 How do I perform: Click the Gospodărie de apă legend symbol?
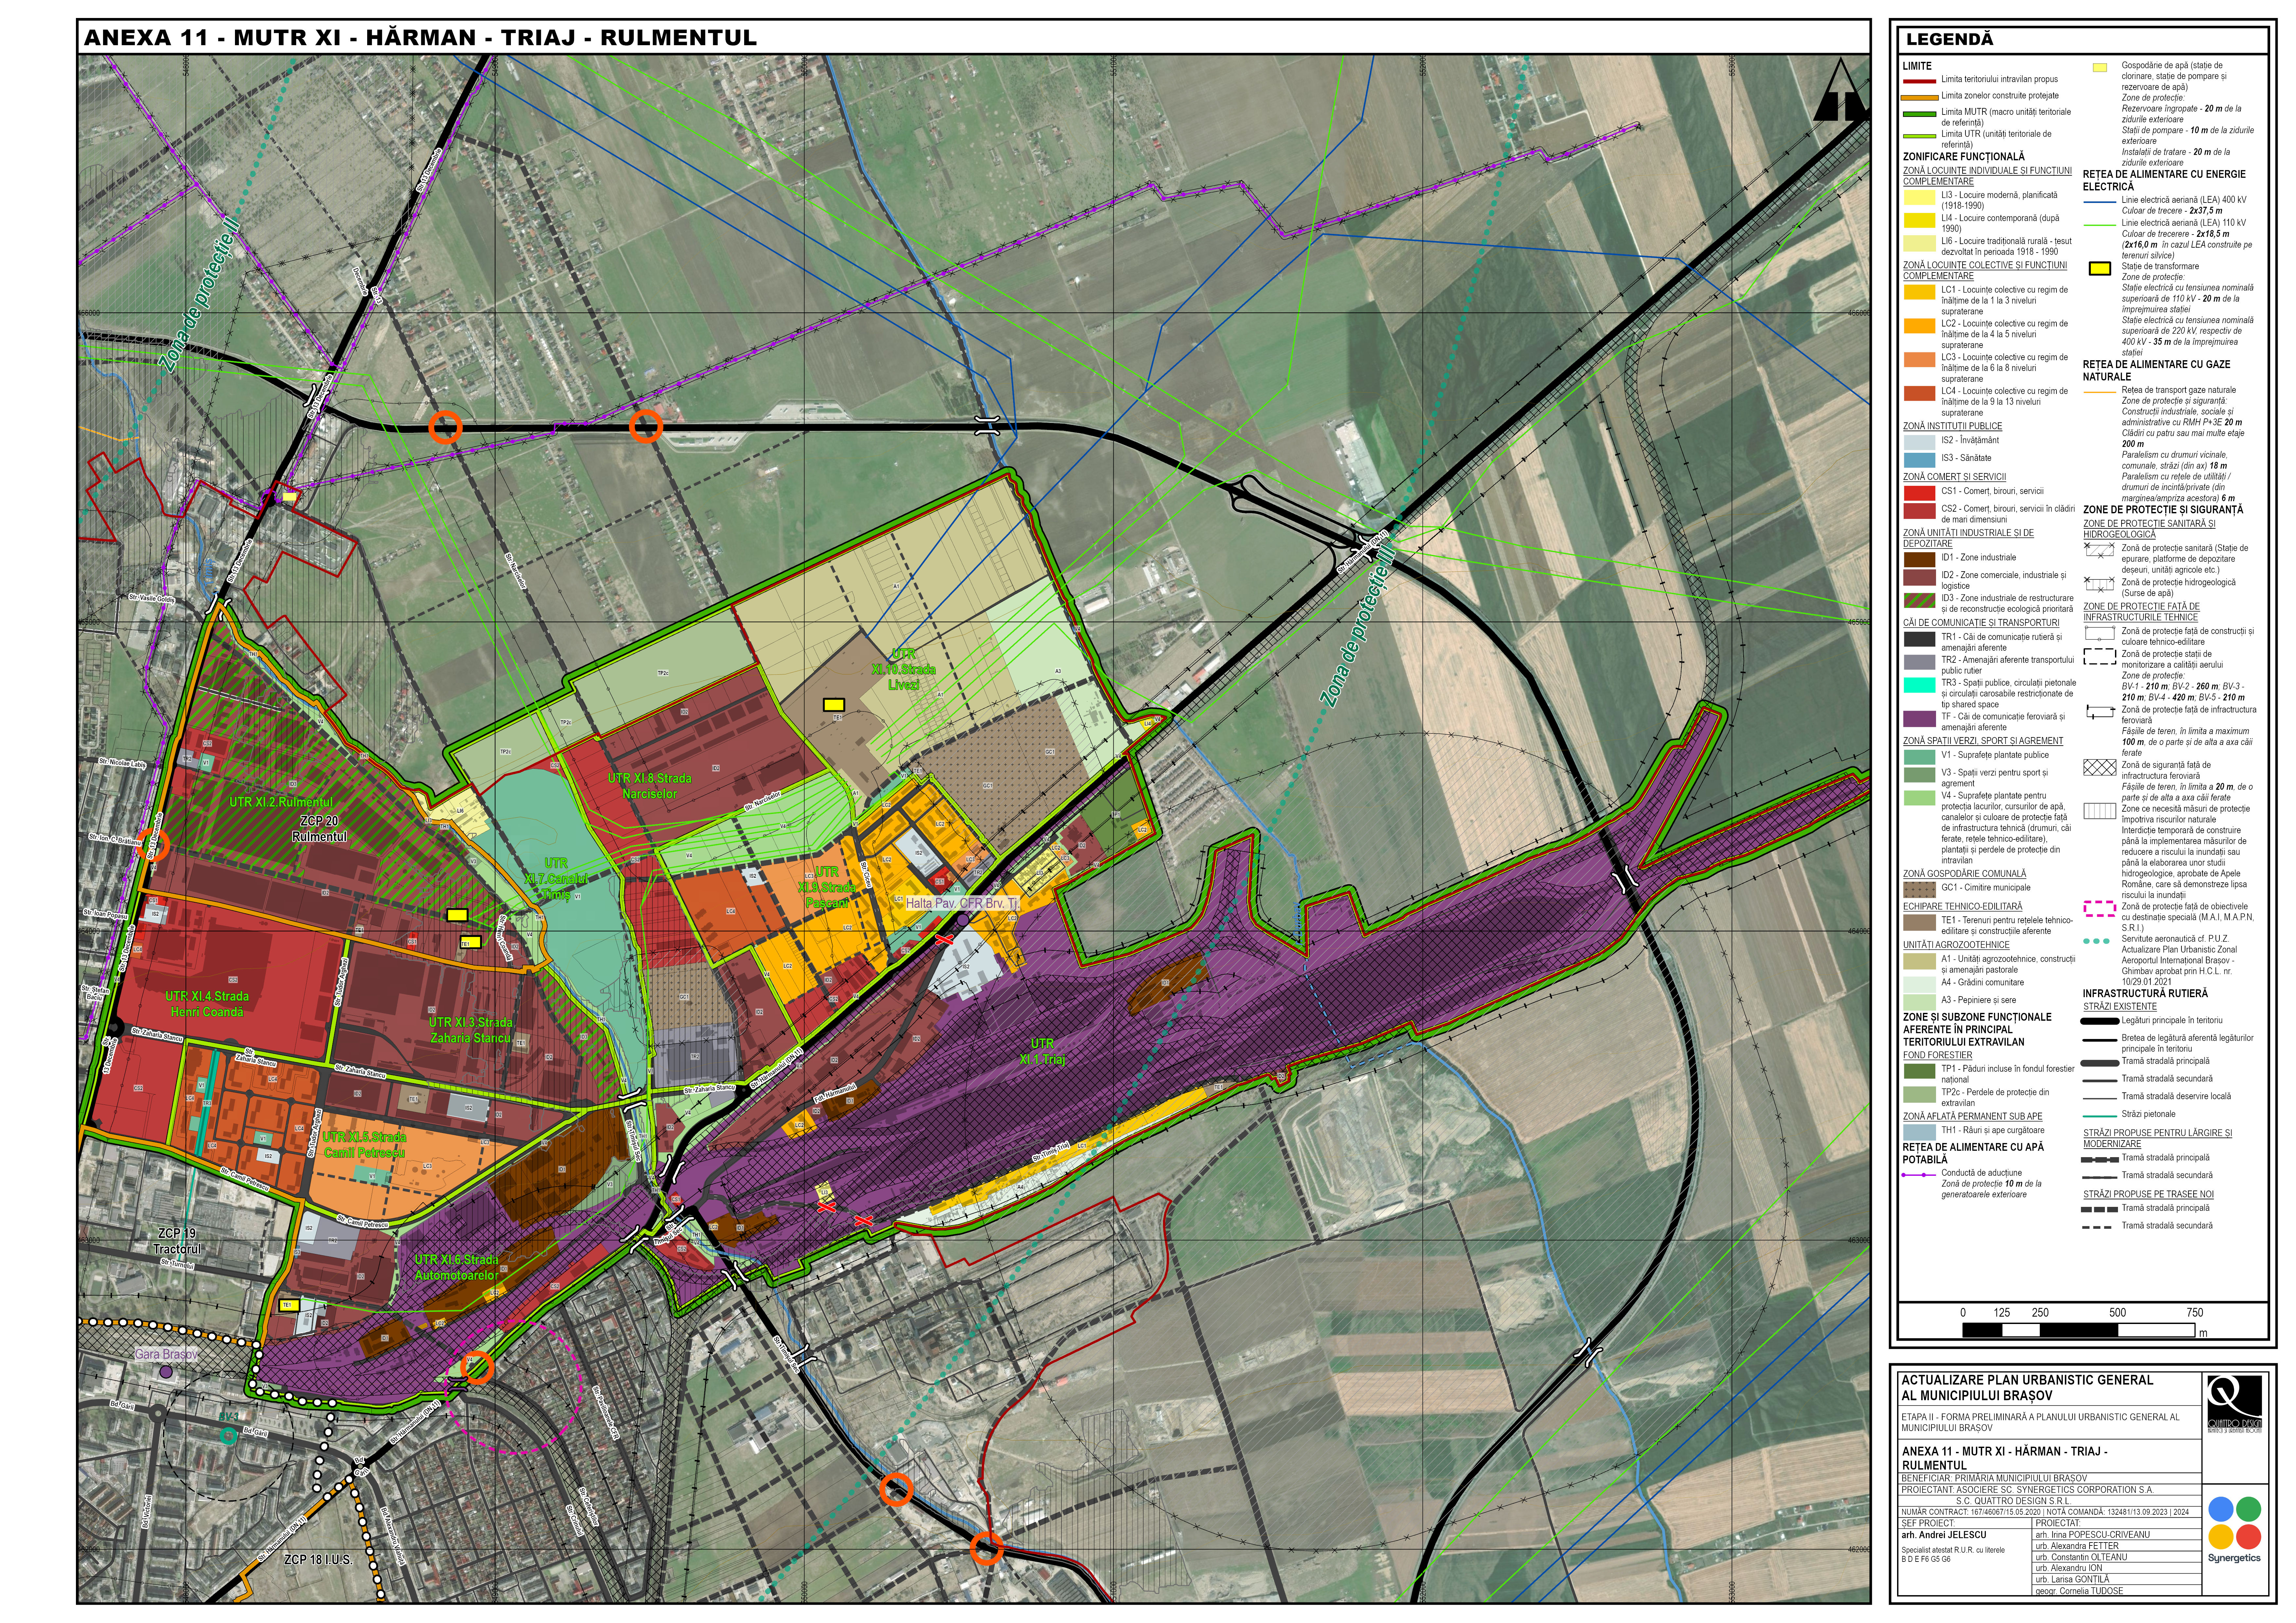(2100, 68)
